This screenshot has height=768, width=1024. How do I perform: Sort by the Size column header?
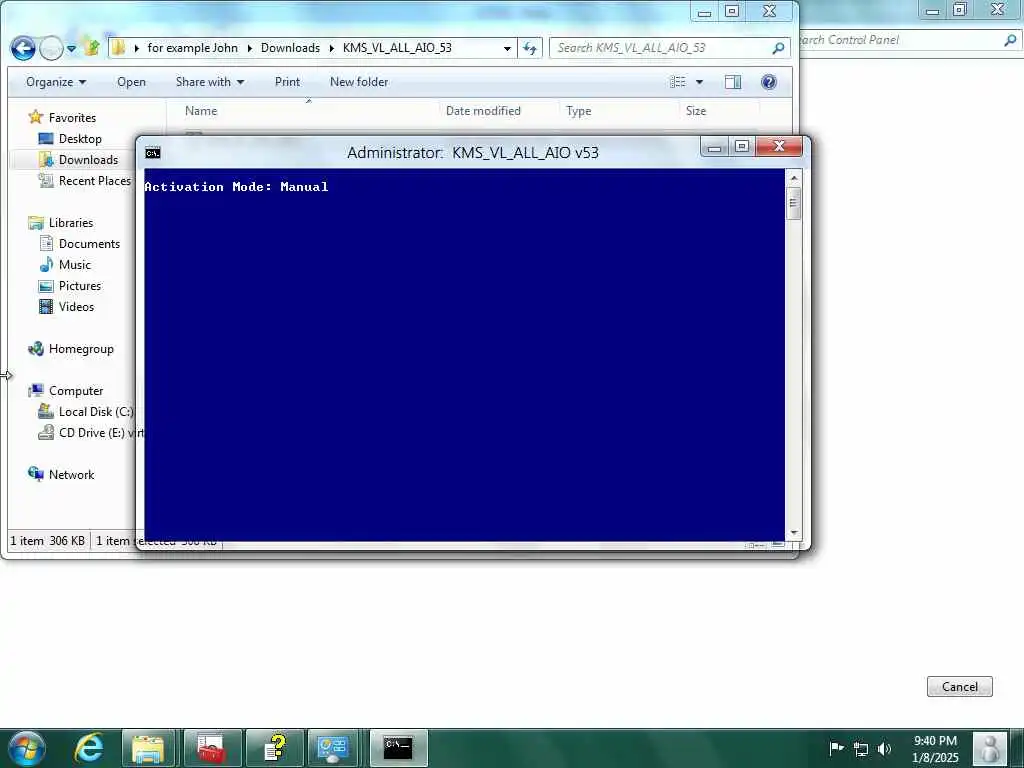pos(696,111)
